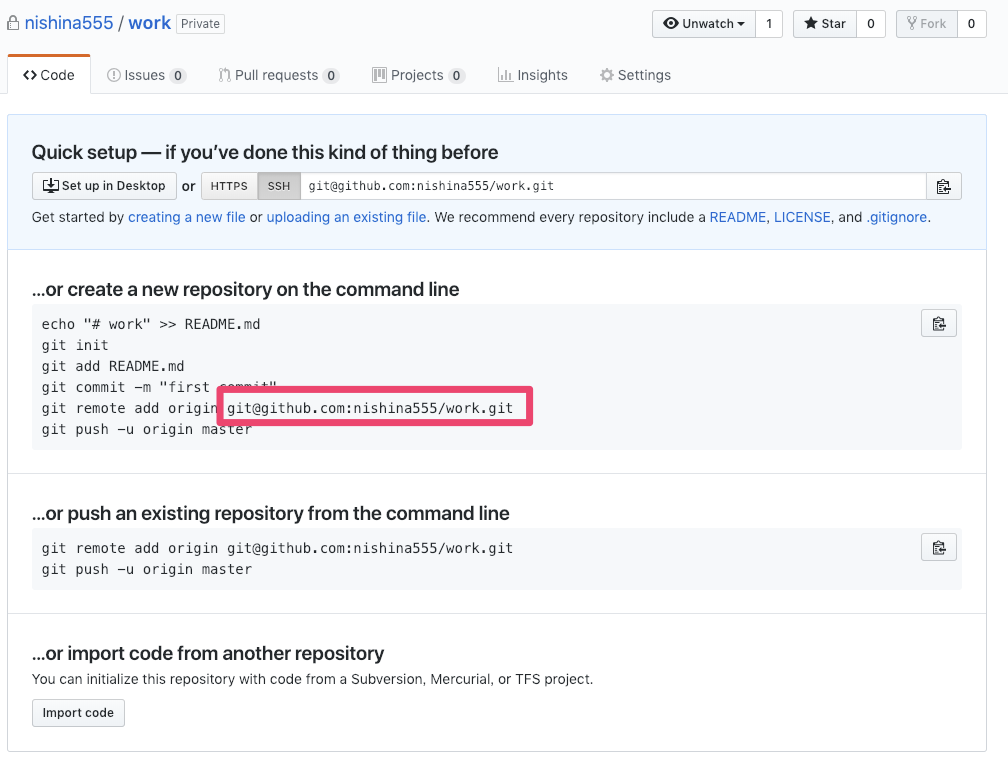Copy the command line repository setup commands
The image size is (1008, 775).
938,322
